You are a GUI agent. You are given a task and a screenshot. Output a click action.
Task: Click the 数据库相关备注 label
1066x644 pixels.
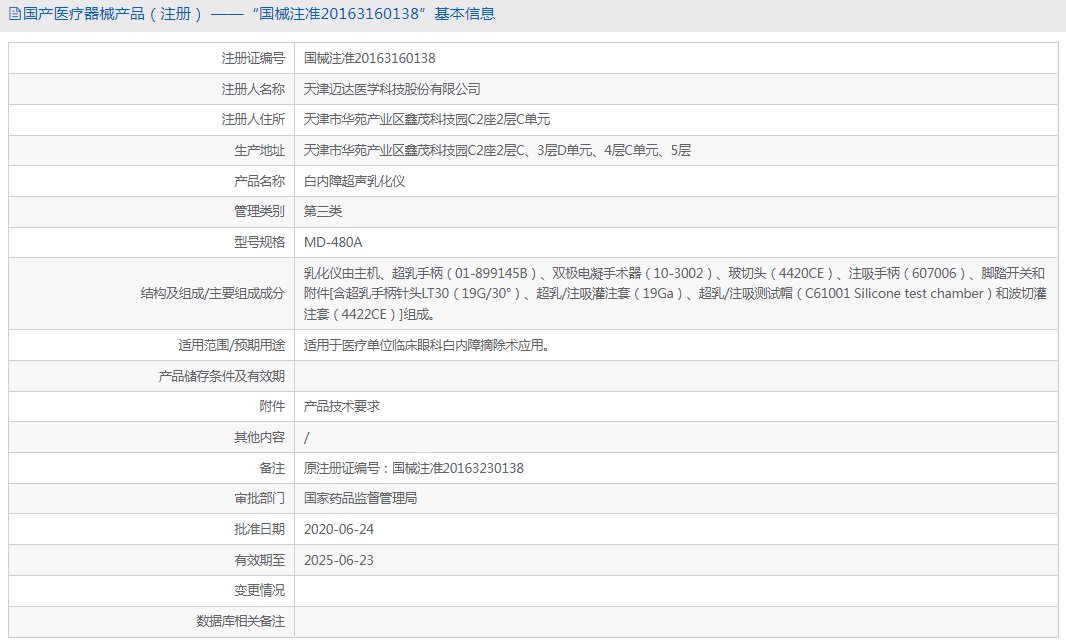coord(241,621)
